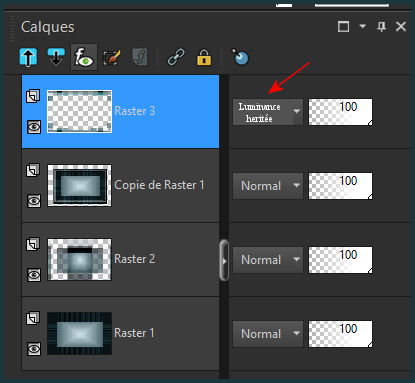Click the lock transparency padlock icon
The height and width of the screenshot is (383, 415).
[204, 57]
